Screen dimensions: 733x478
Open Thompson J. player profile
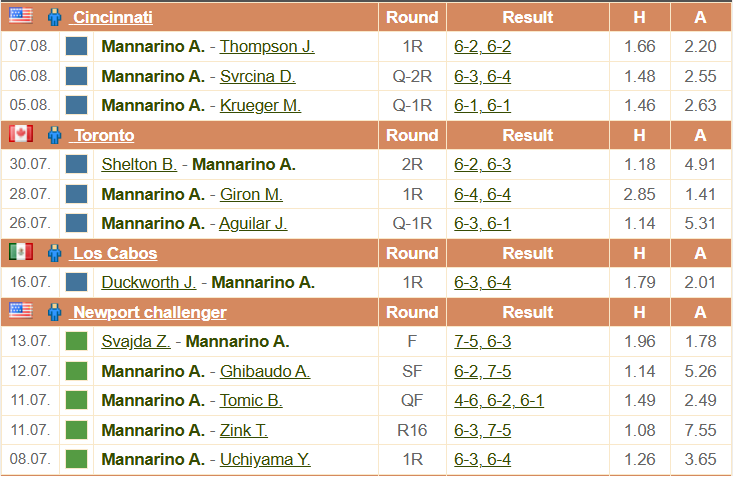tap(267, 47)
